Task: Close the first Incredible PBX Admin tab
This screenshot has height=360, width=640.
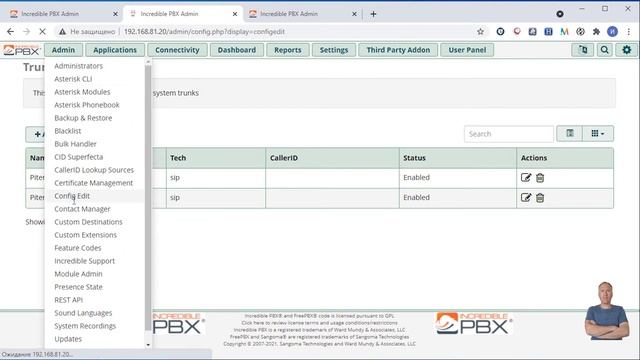Action: click(115, 14)
